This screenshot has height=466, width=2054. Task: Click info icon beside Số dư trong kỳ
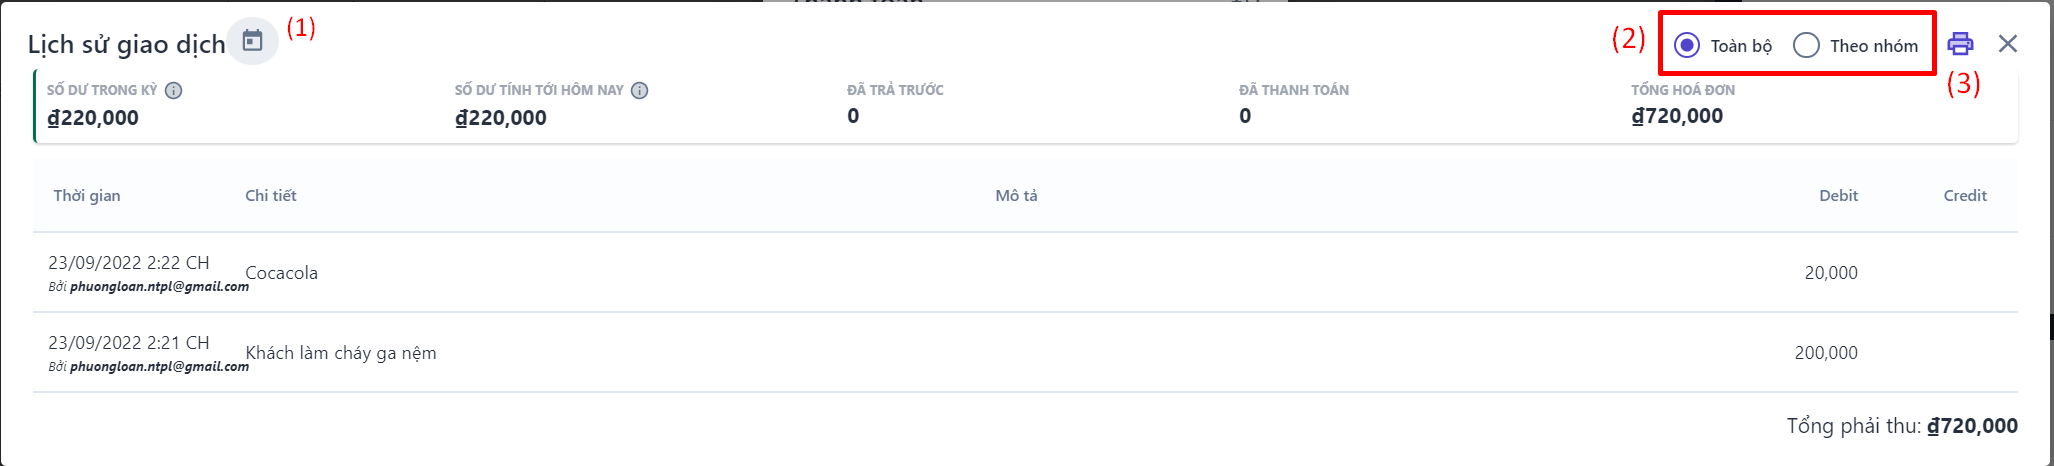(173, 91)
